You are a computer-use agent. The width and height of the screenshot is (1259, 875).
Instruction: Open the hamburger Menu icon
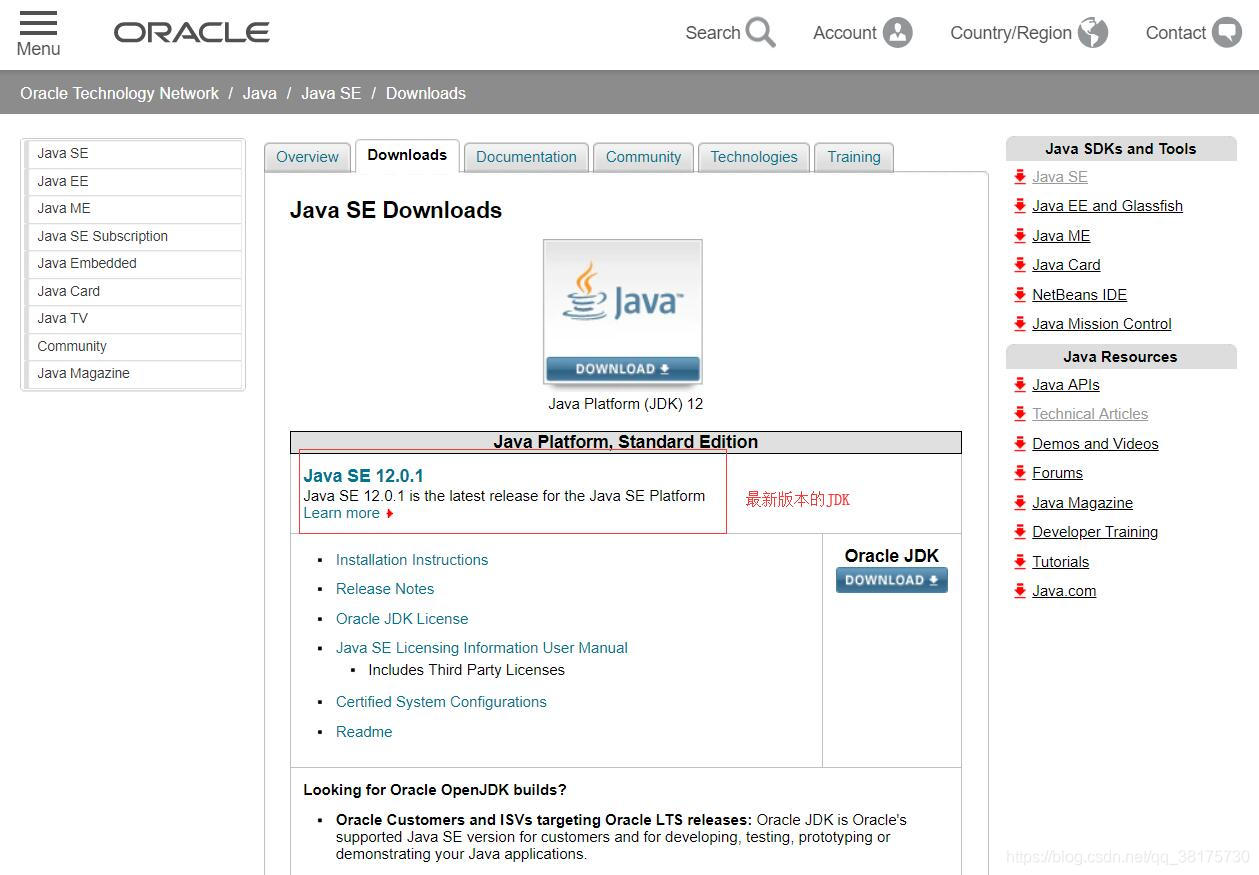pyautogui.click(x=38, y=23)
